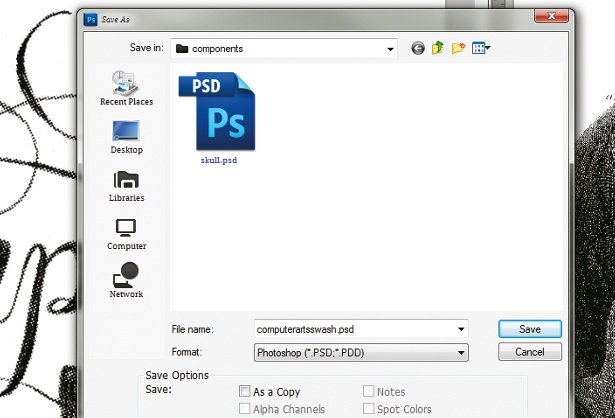Open the View Menu icon
Screen dimensions: 615x418
[x=481, y=48]
